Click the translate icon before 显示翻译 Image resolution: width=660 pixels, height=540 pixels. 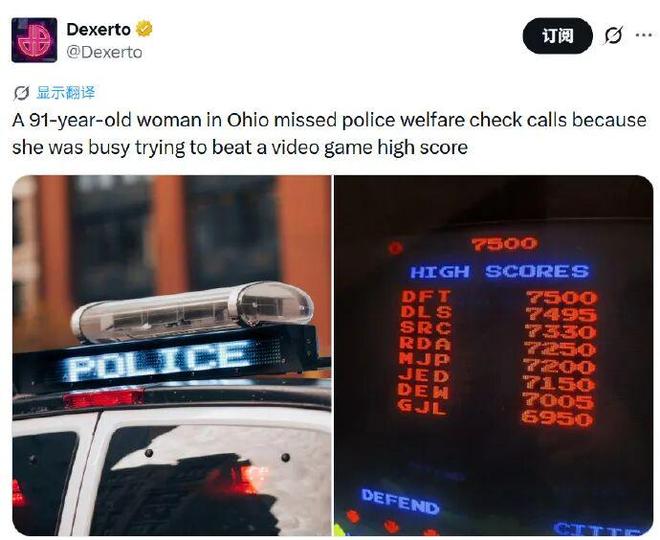pos(21,93)
